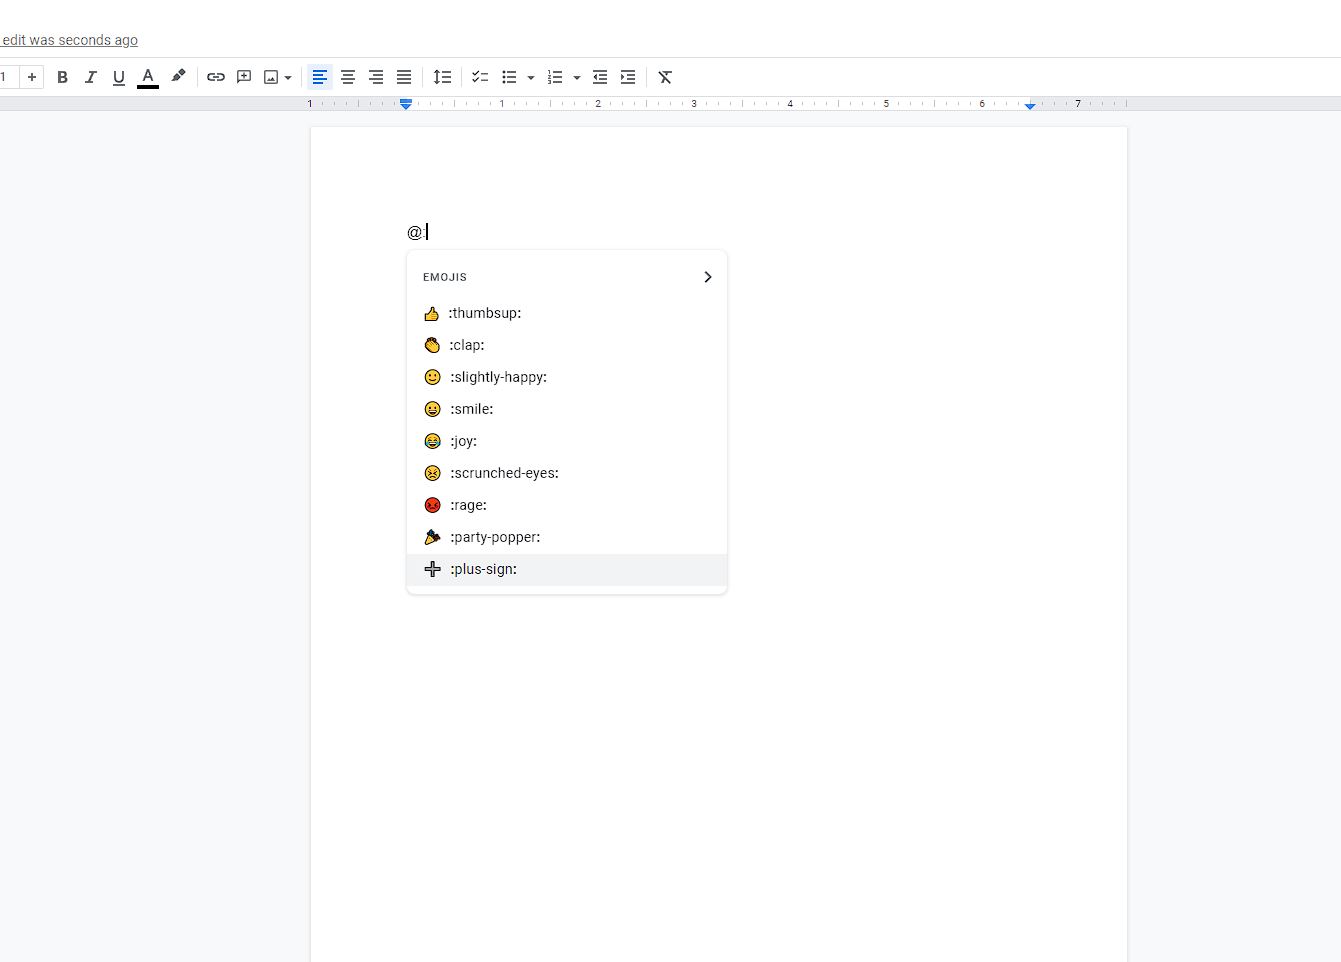This screenshot has width=1341, height=962.
Task: Toggle underline formatting
Action: [x=118, y=77]
